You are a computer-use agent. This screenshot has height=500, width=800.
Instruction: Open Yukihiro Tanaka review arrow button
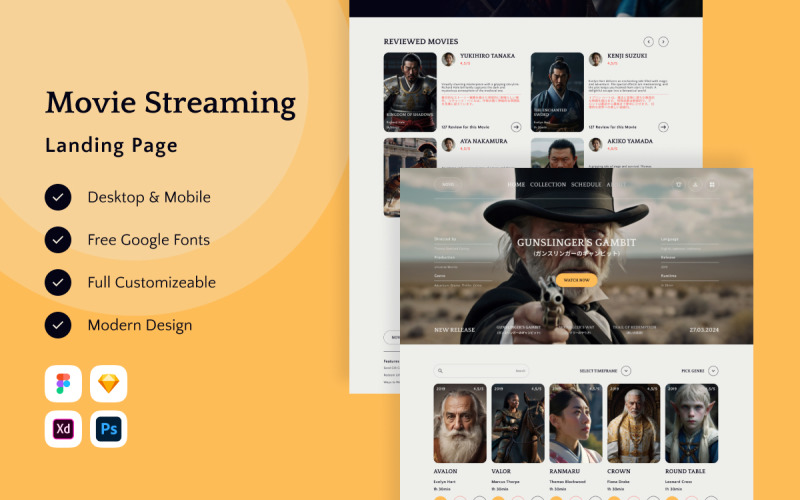tap(516, 127)
